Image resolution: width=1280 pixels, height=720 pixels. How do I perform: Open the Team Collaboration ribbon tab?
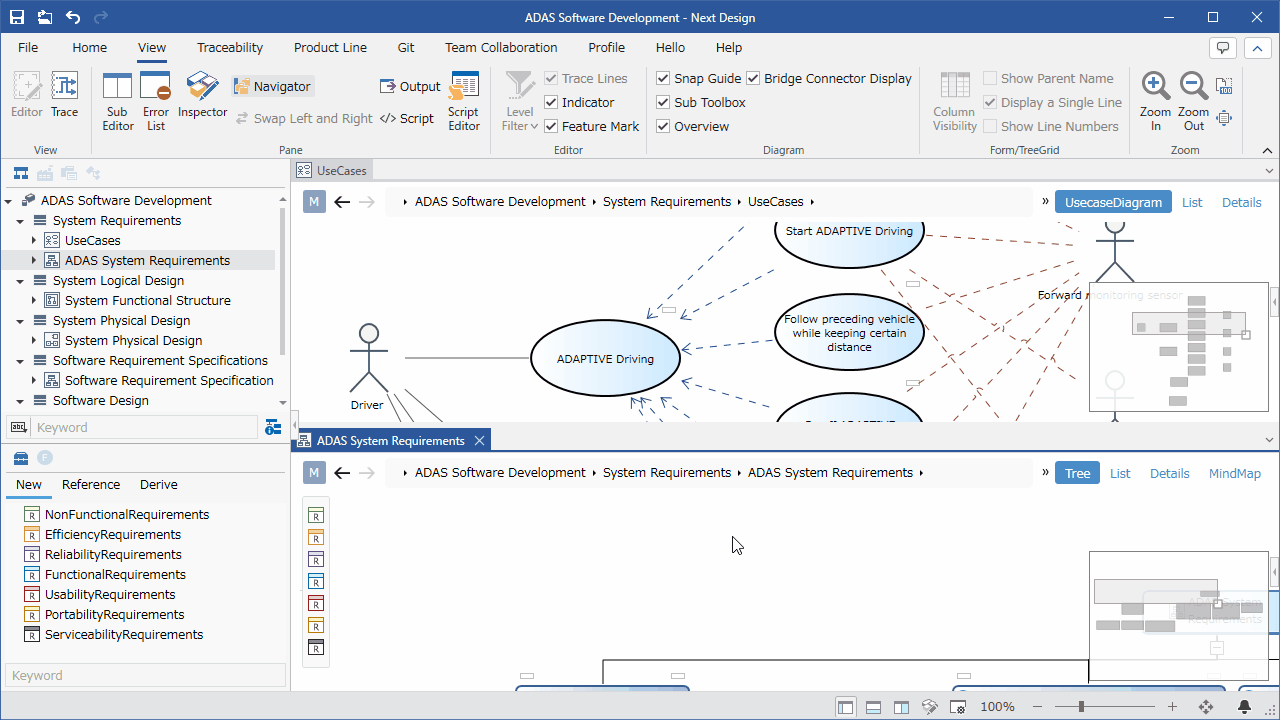[x=501, y=47]
